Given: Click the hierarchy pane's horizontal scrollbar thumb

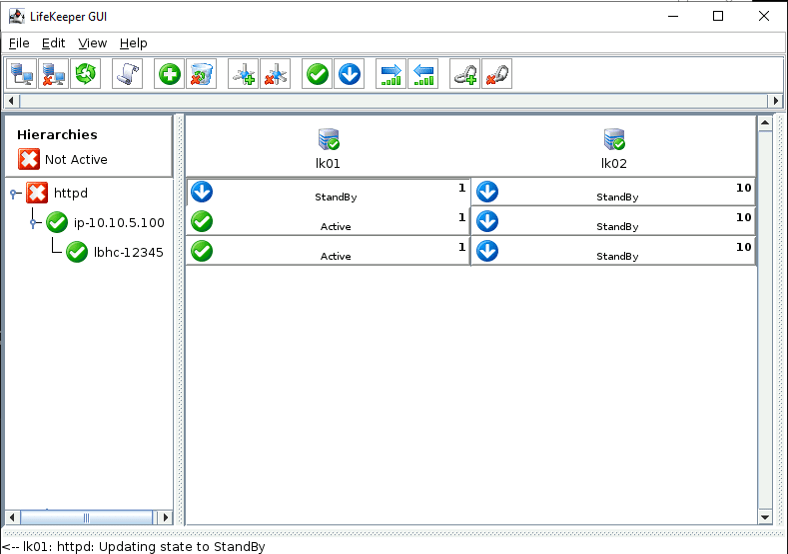Looking at the screenshot, I should pos(86,517).
